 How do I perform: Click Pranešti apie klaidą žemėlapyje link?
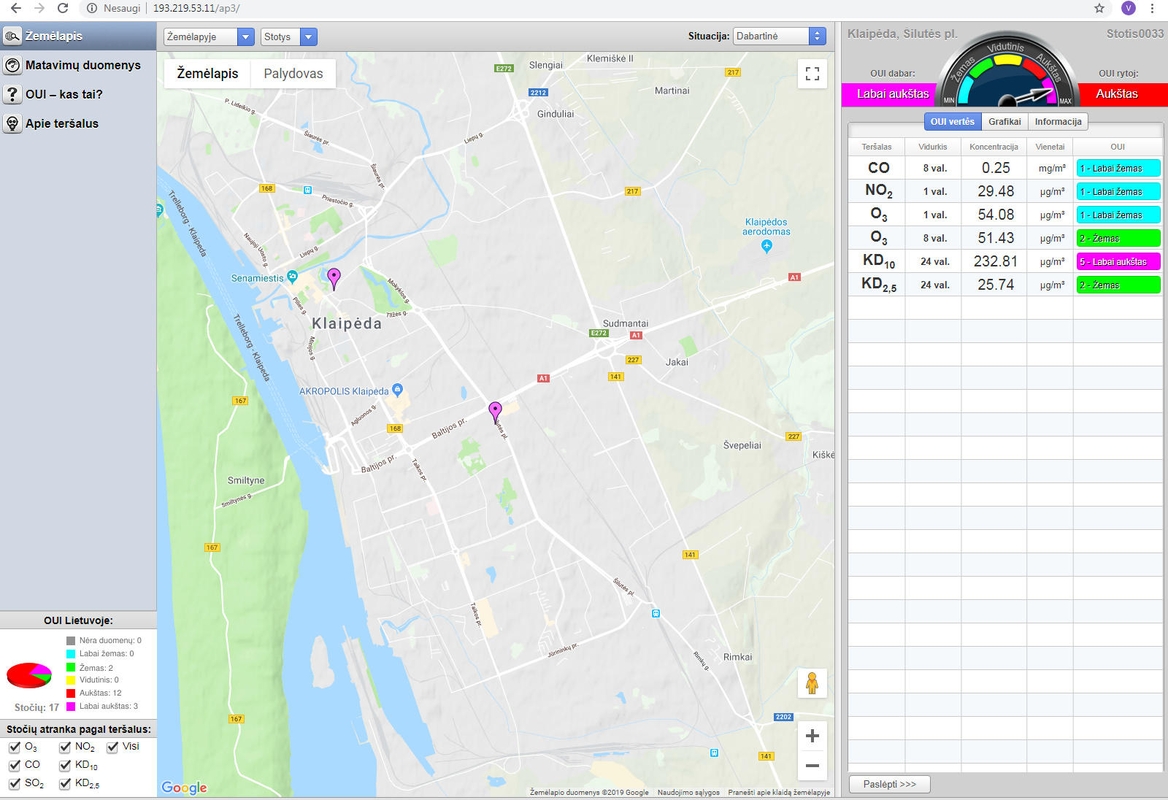click(779, 793)
